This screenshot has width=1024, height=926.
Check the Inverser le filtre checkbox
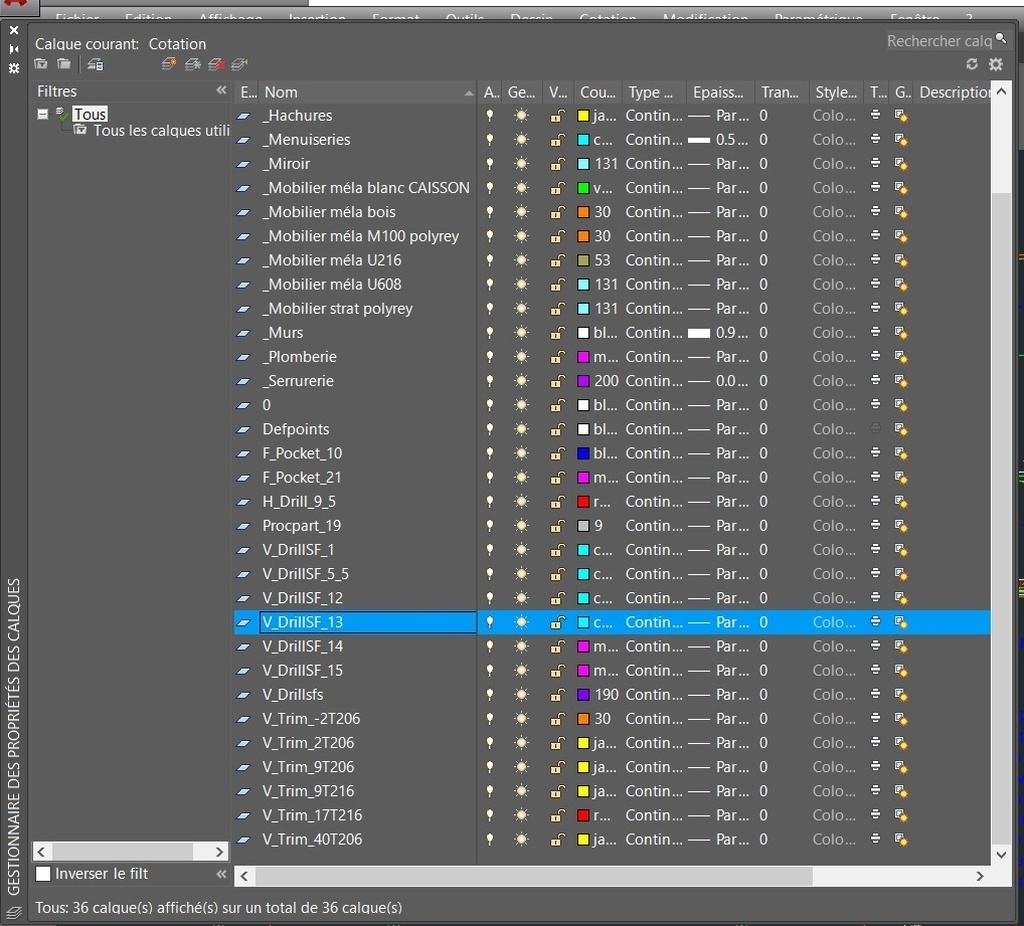tap(43, 874)
